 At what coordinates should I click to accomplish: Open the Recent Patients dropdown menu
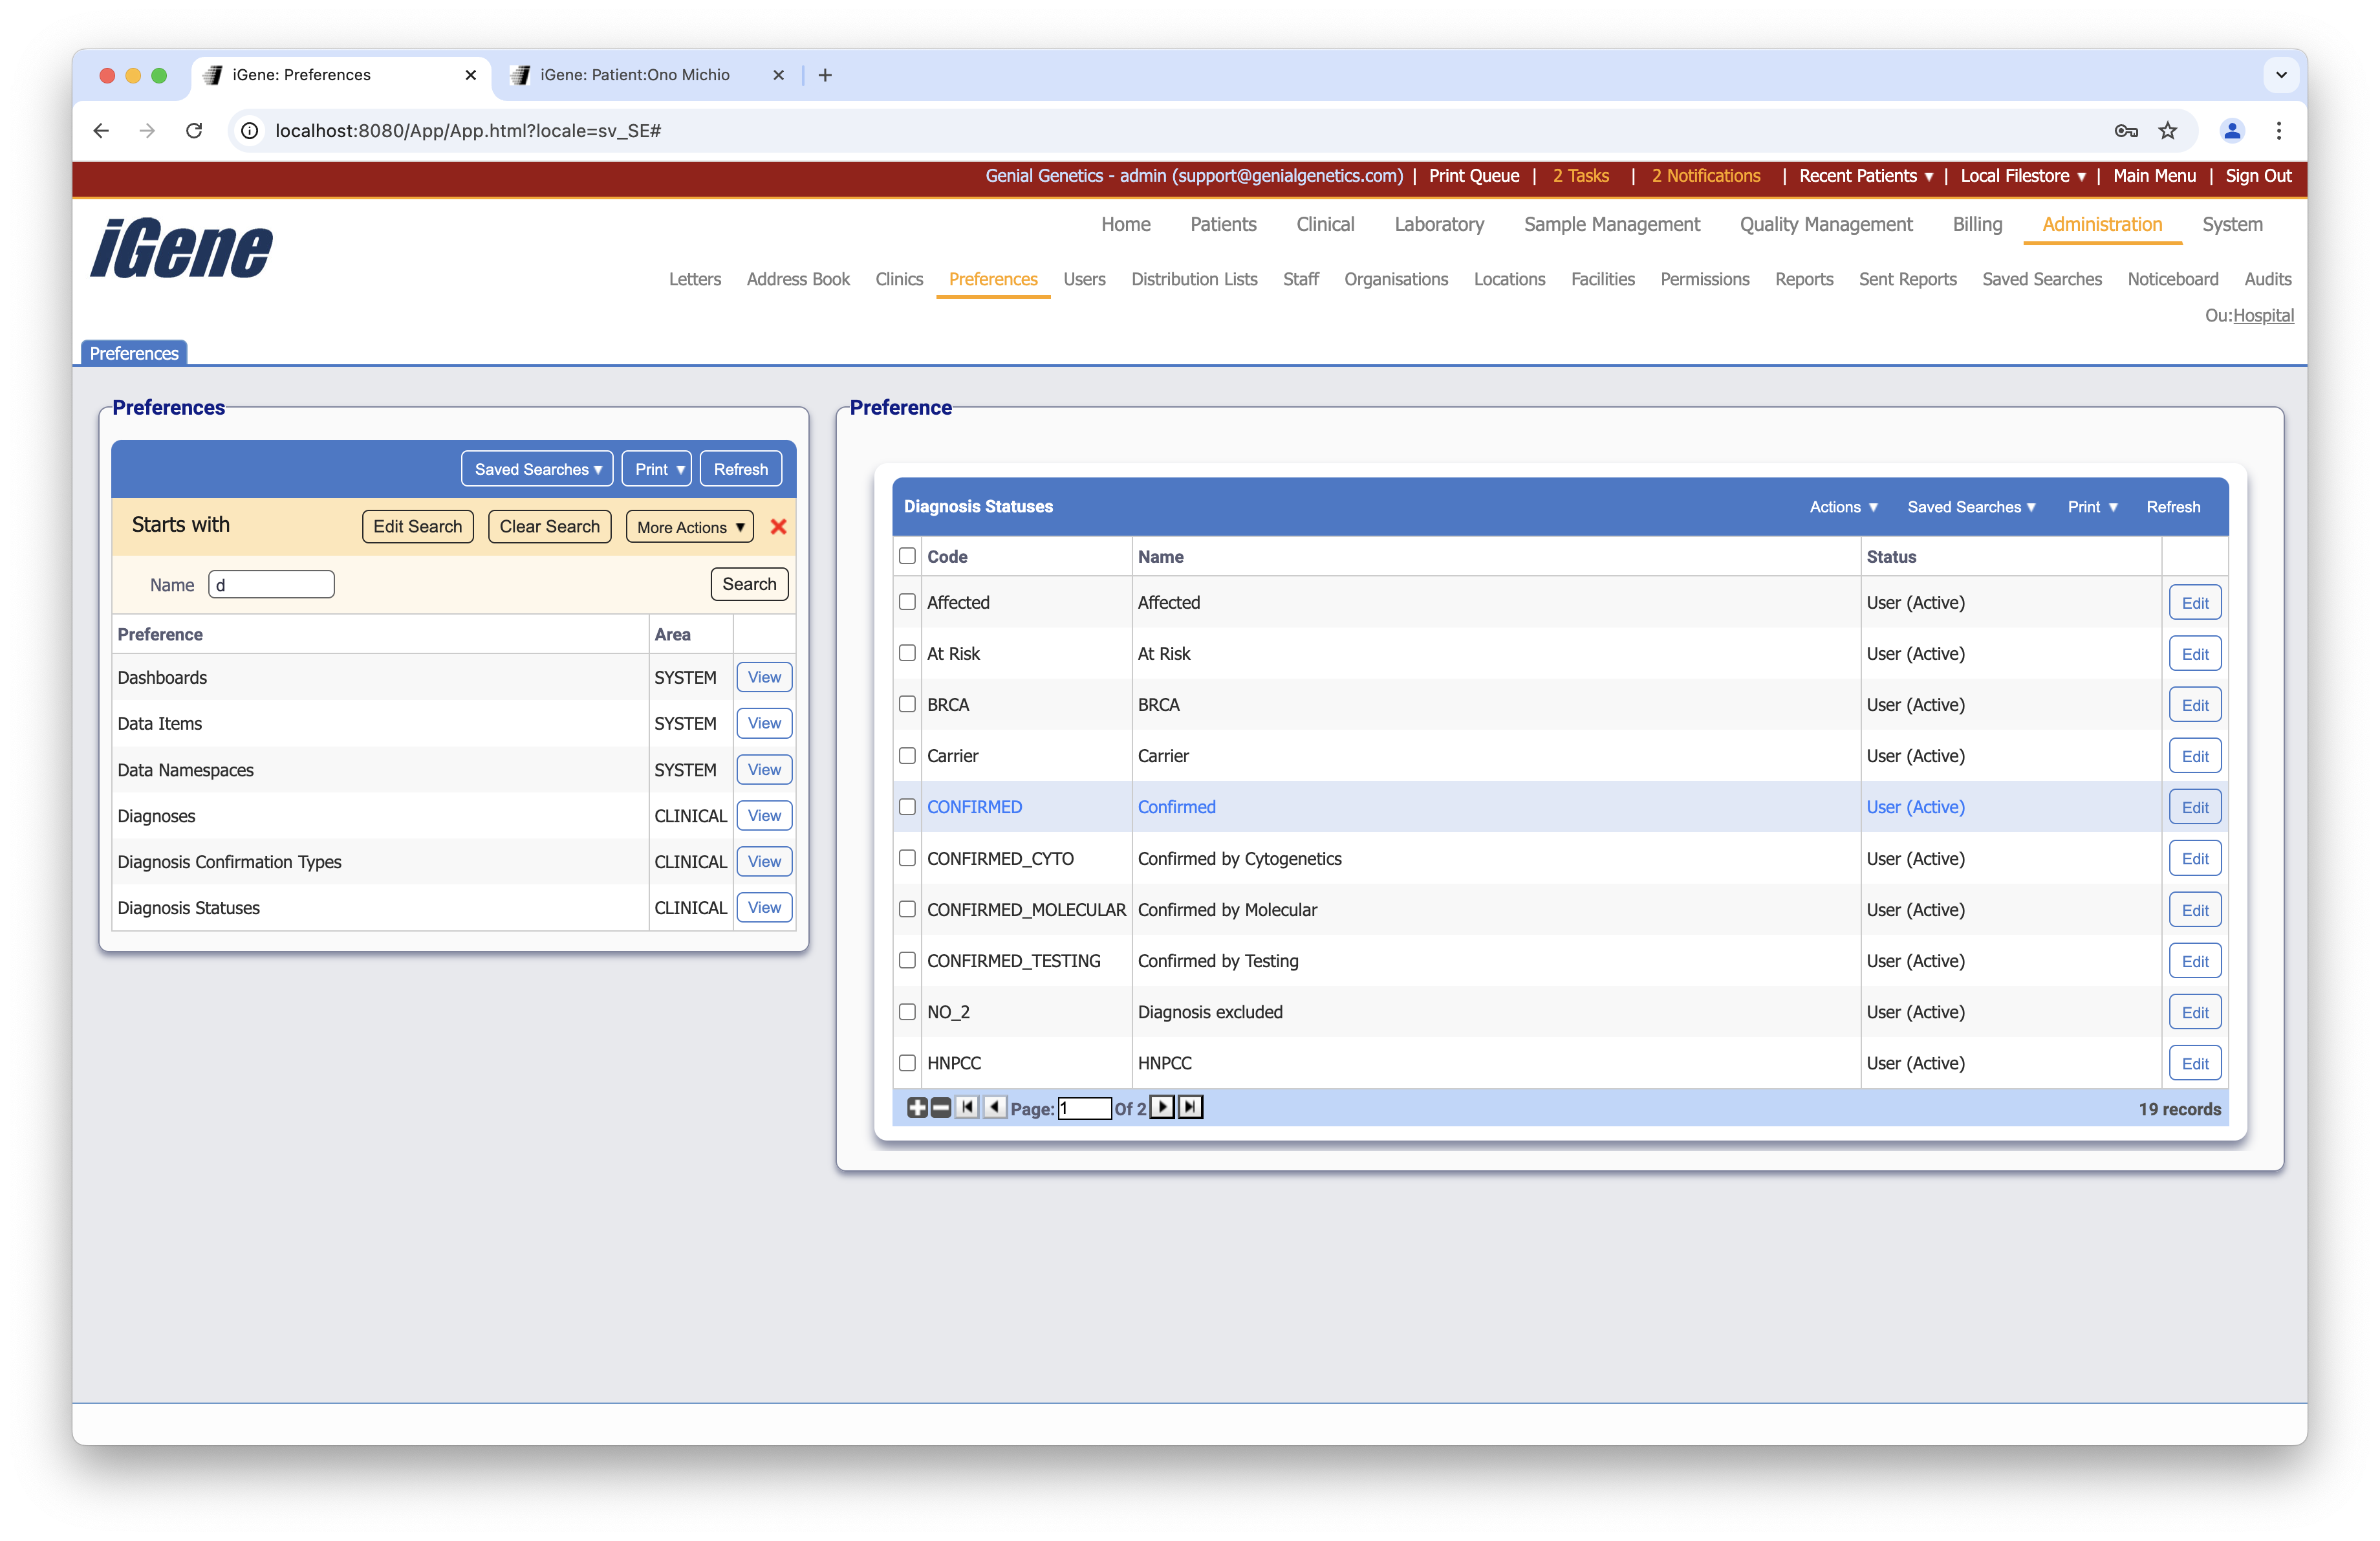pos(1865,176)
